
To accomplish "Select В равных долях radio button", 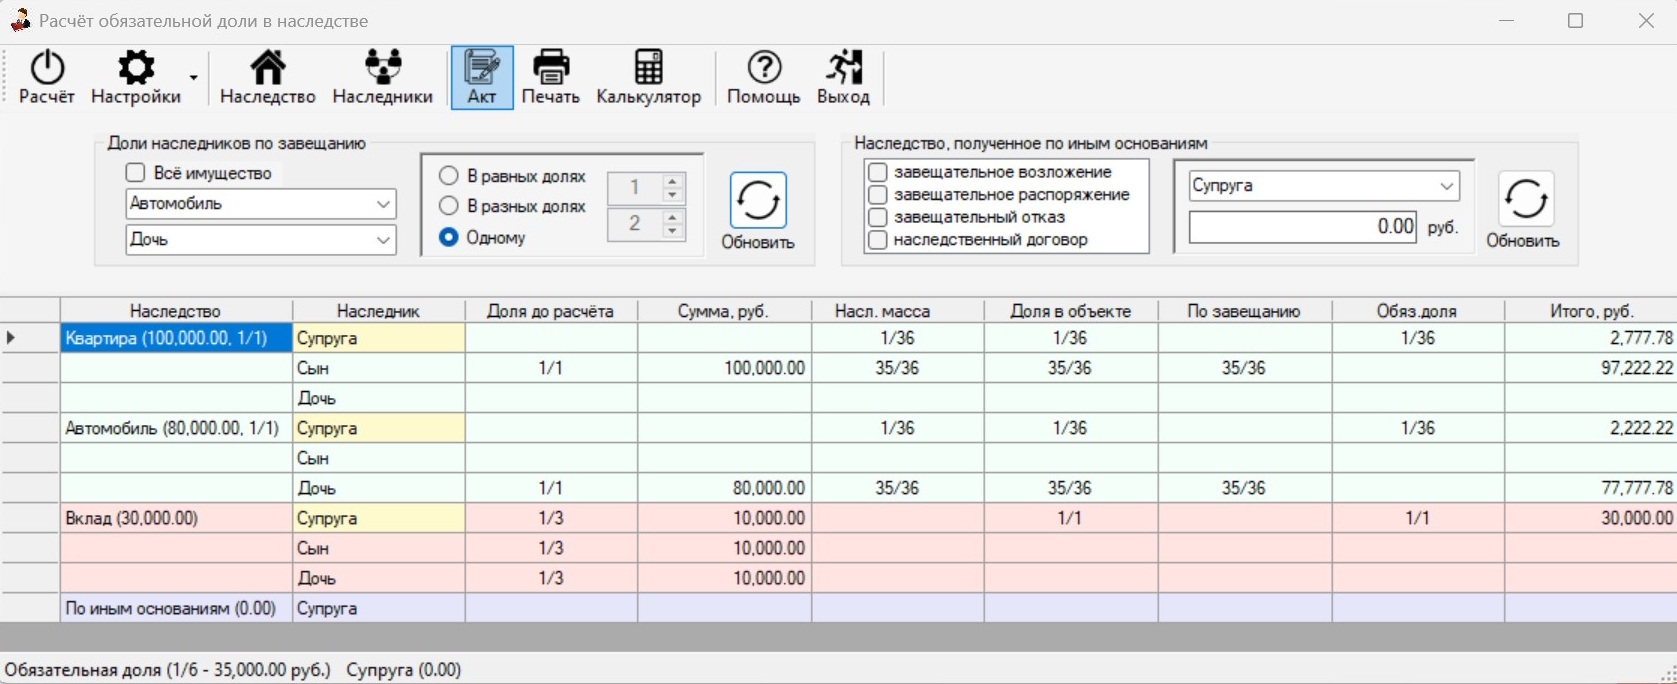I will point(449,176).
